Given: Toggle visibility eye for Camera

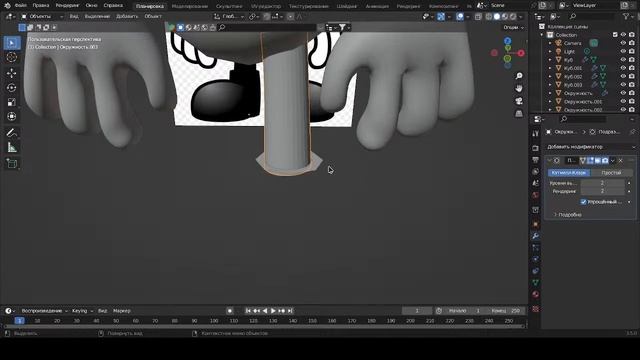Looking at the screenshot, I should (623, 43).
